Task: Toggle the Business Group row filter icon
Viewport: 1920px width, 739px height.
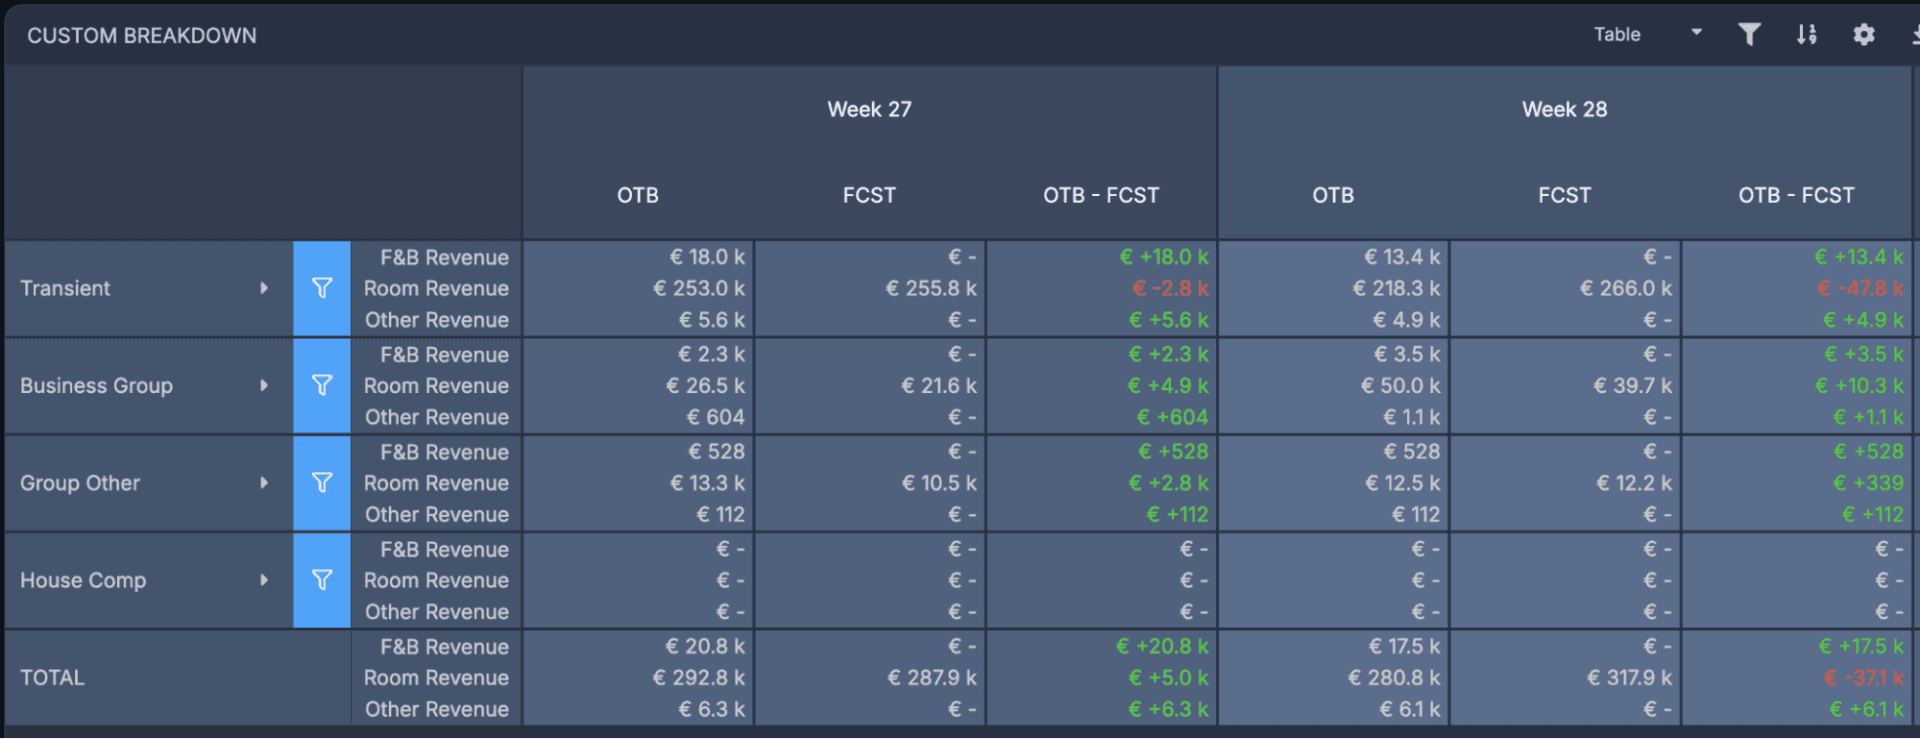Action: 322,385
